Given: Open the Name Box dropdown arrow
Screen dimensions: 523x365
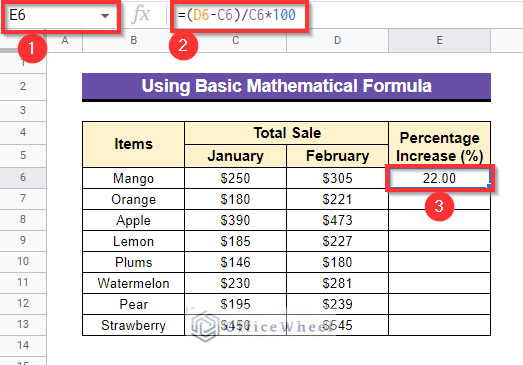Looking at the screenshot, I should (x=105, y=16).
